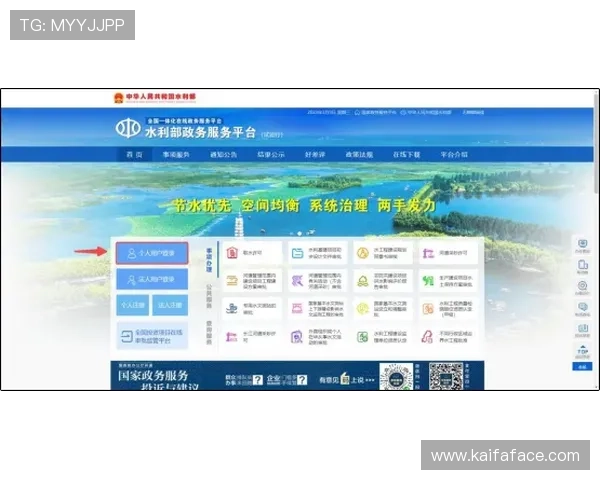Viewport: 600px width, 480px height.
Task: Open 全国投资项目在线审批监管平台 link
Action: (152, 336)
